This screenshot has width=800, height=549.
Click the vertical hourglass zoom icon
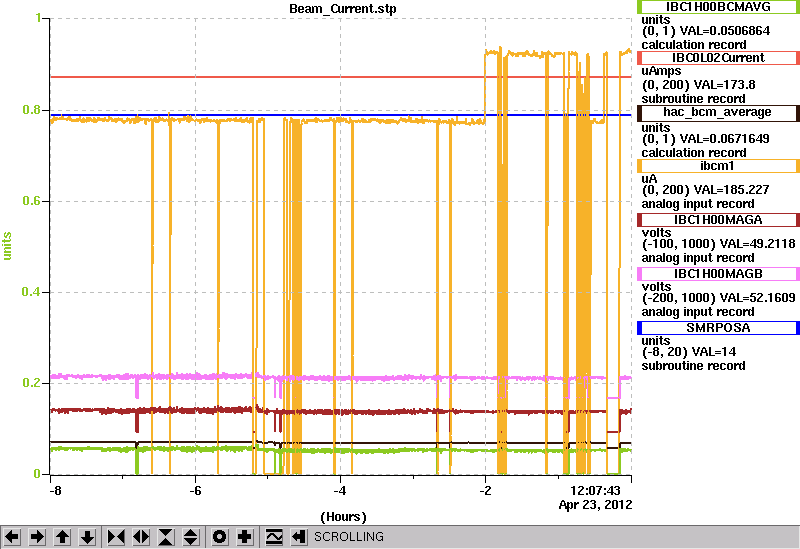(166, 537)
